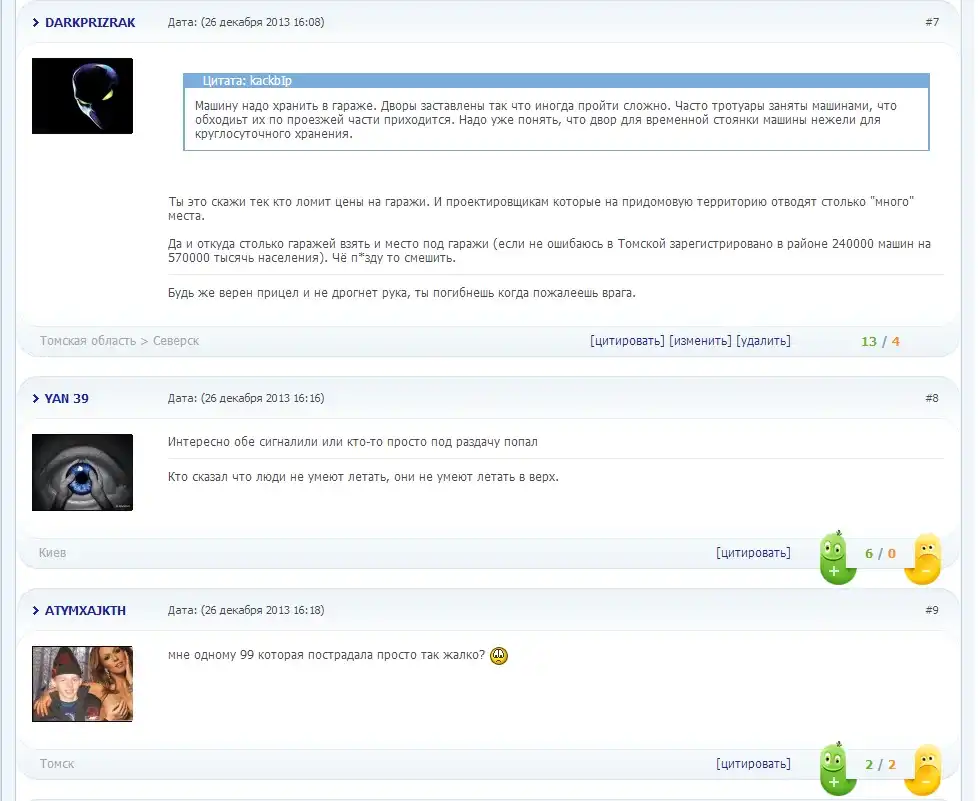Click the 13 / 4 rating on post #7
Viewport: 978px width, 801px height.
[880, 341]
